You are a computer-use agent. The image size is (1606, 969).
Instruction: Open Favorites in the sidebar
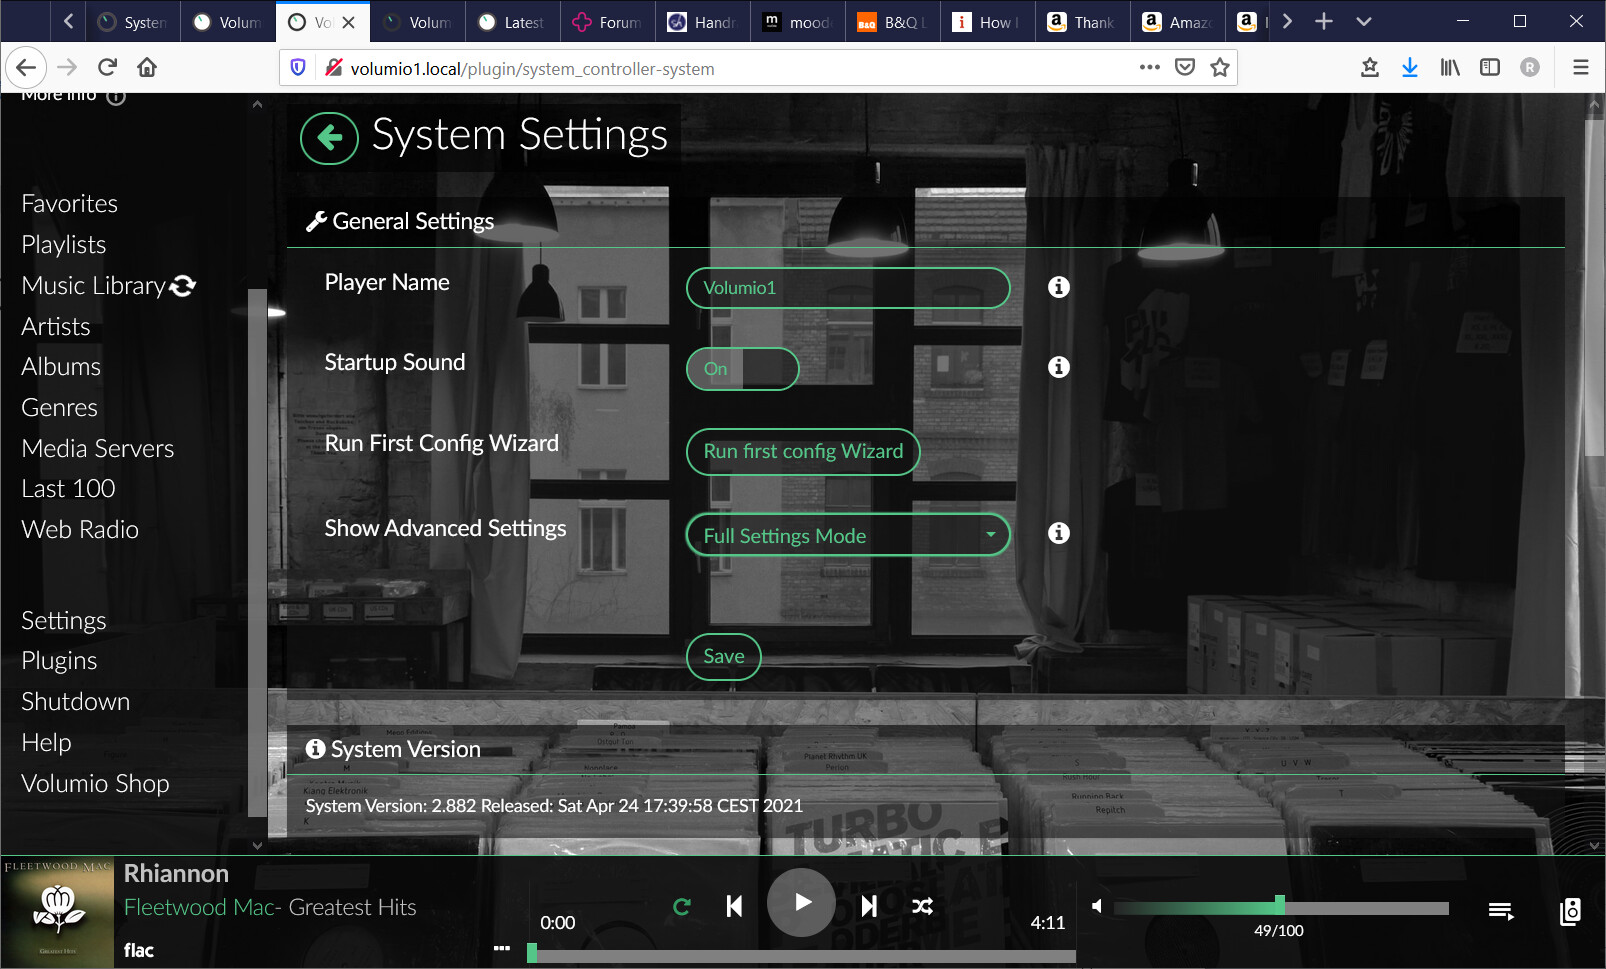tap(70, 204)
